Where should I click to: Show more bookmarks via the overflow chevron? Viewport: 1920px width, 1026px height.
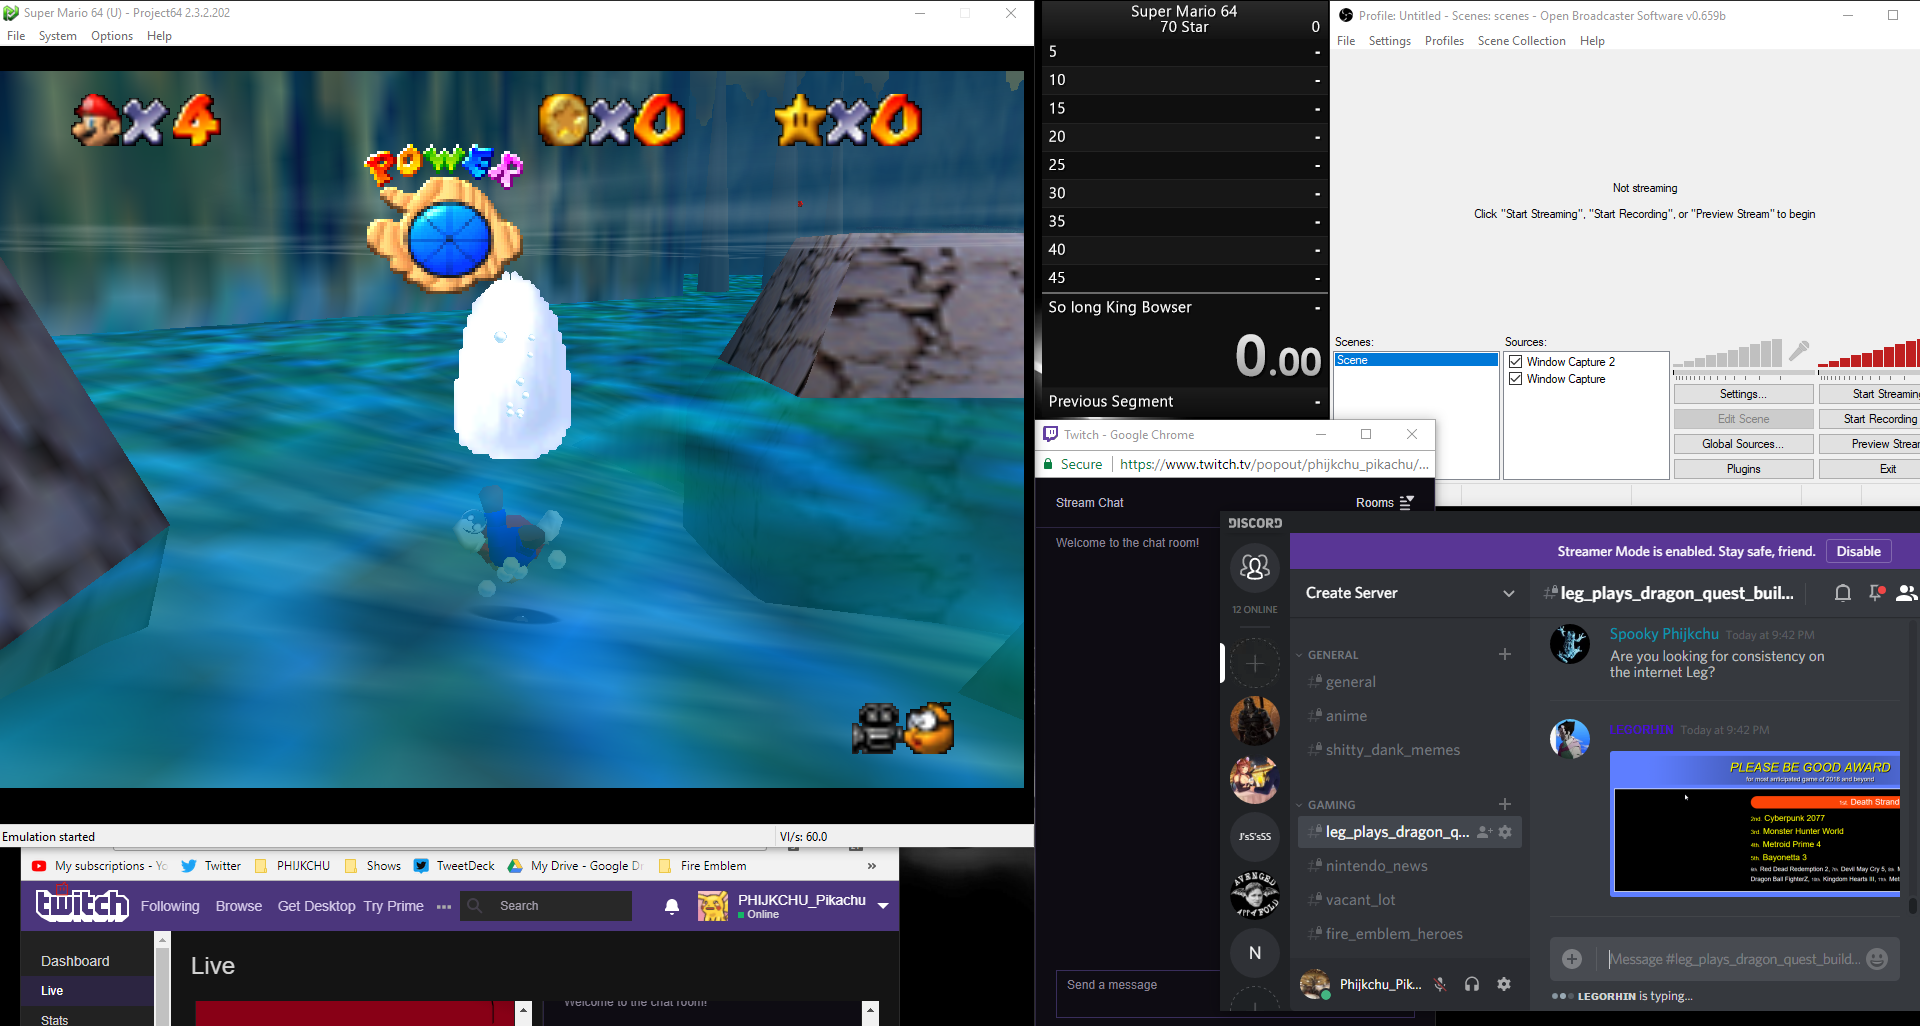(x=872, y=866)
